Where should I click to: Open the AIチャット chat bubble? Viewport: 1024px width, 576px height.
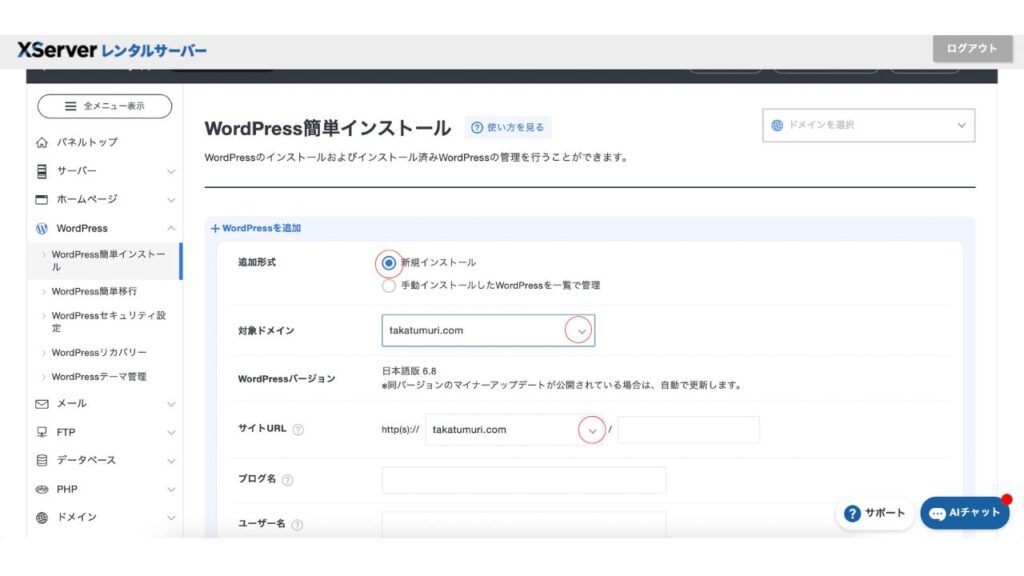pyautogui.click(x=964, y=513)
